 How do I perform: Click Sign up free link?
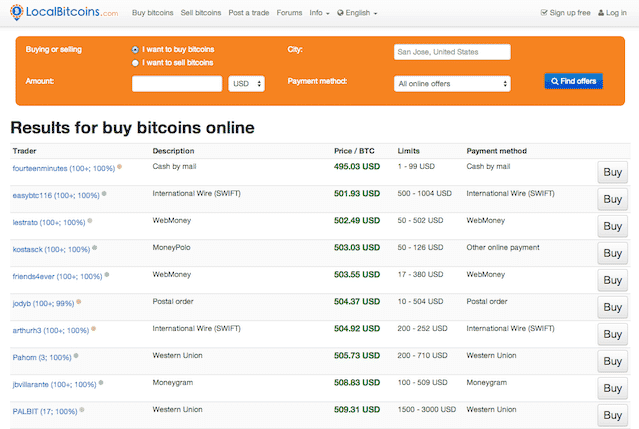click(565, 13)
